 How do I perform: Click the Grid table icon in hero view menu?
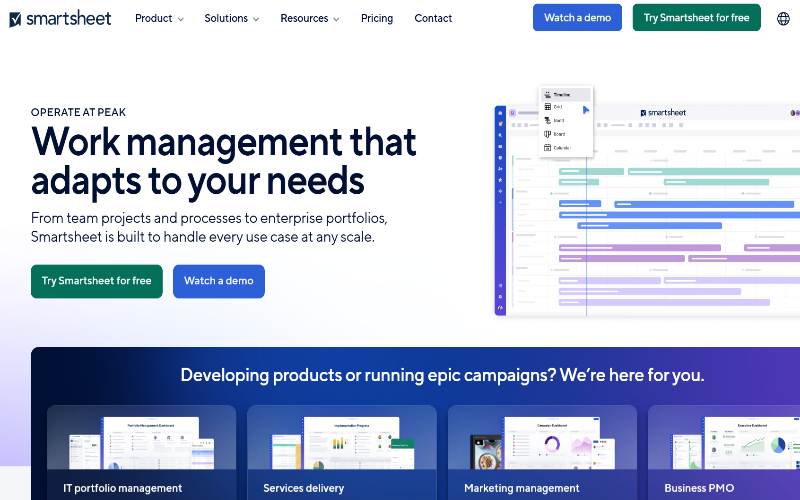pos(547,107)
